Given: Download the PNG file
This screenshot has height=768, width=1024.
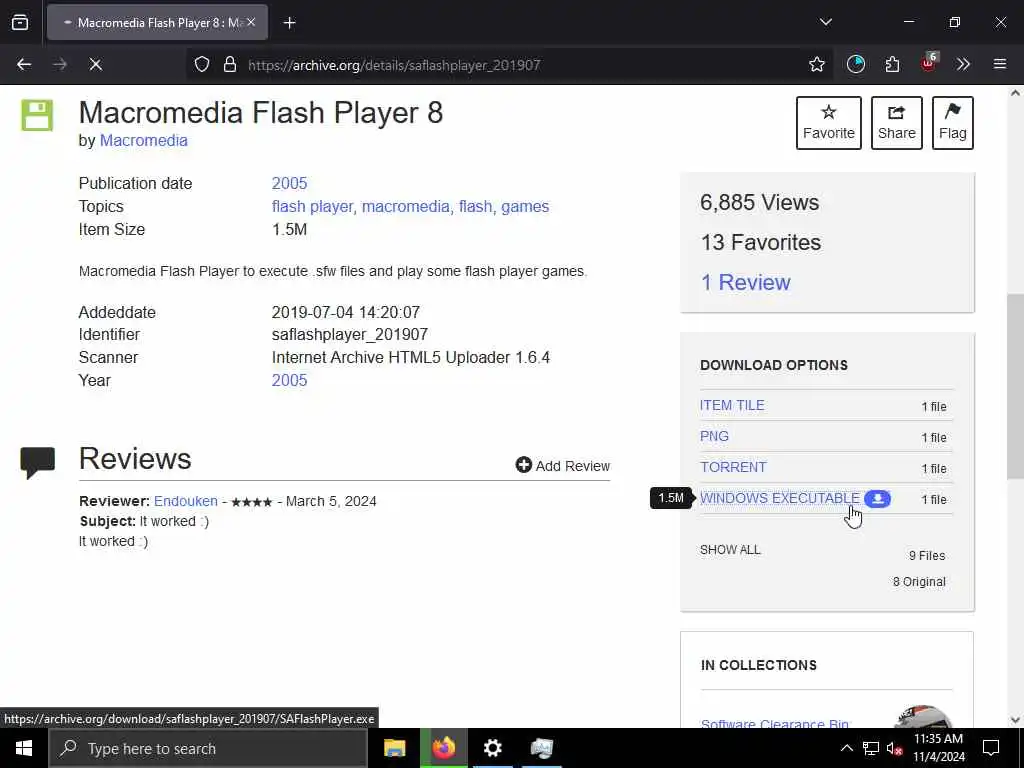Looking at the screenshot, I should tap(714, 436).
